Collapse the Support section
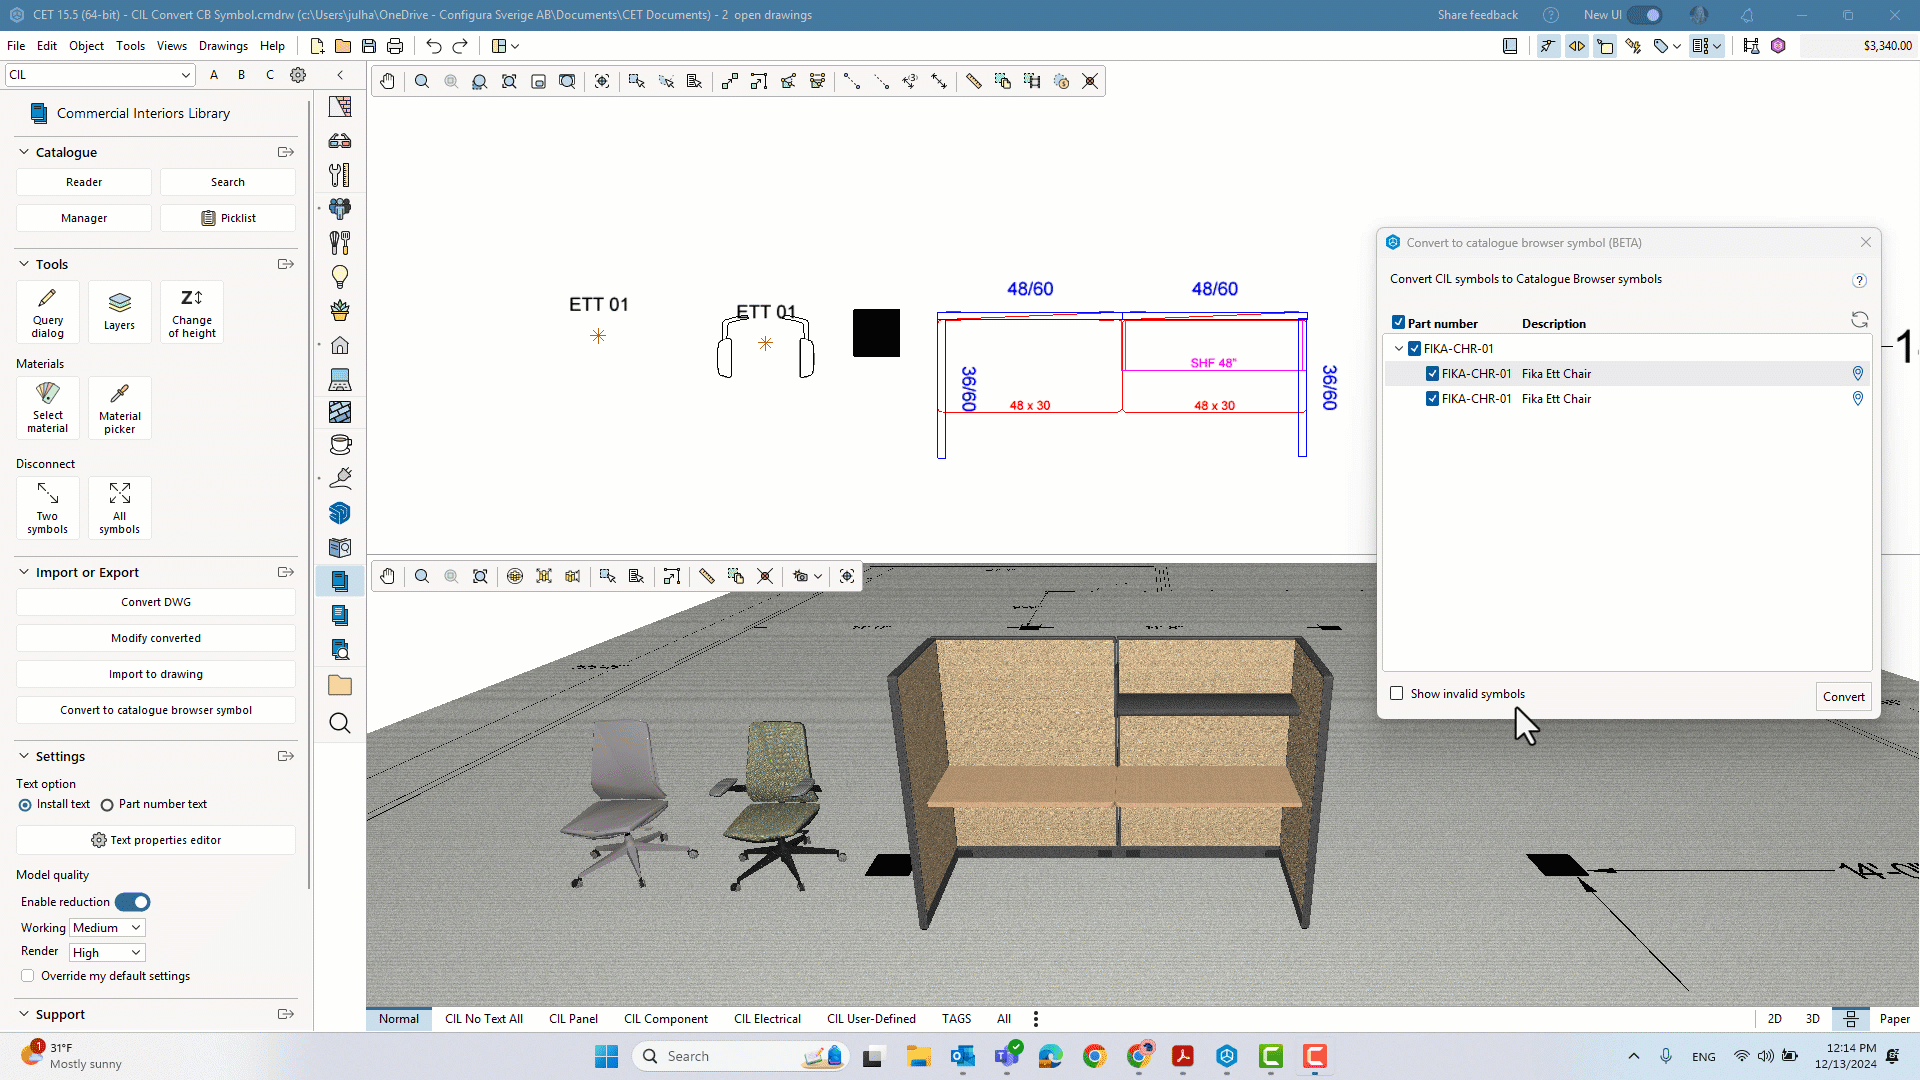 pos(24,1014)
